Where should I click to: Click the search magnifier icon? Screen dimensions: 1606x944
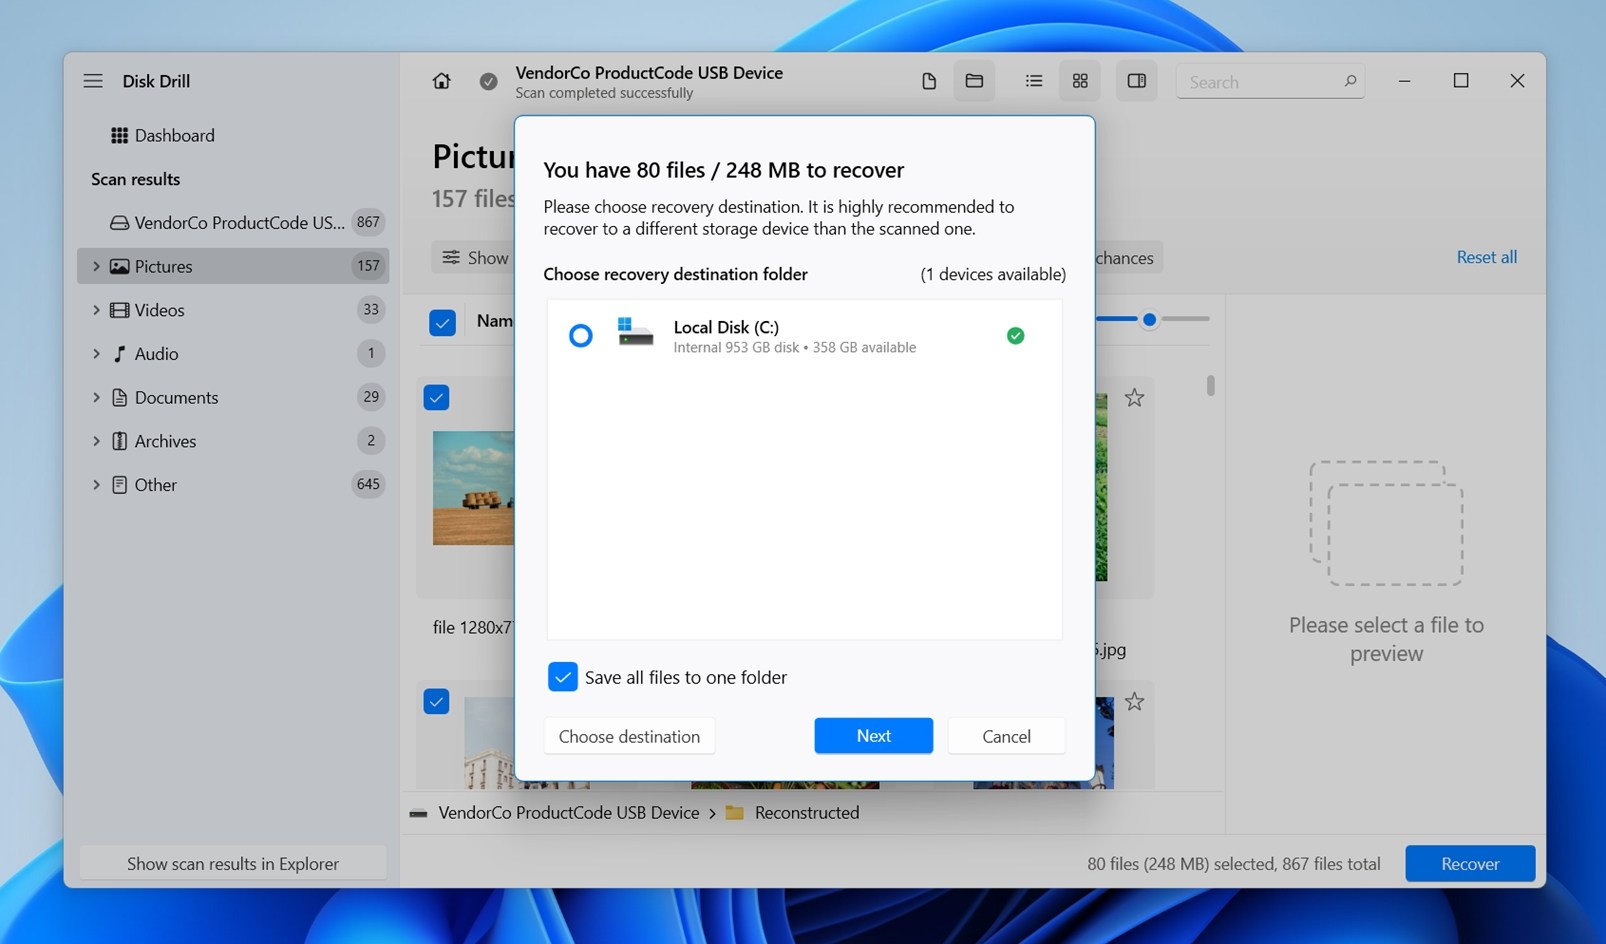click(x=1350, y=81)
